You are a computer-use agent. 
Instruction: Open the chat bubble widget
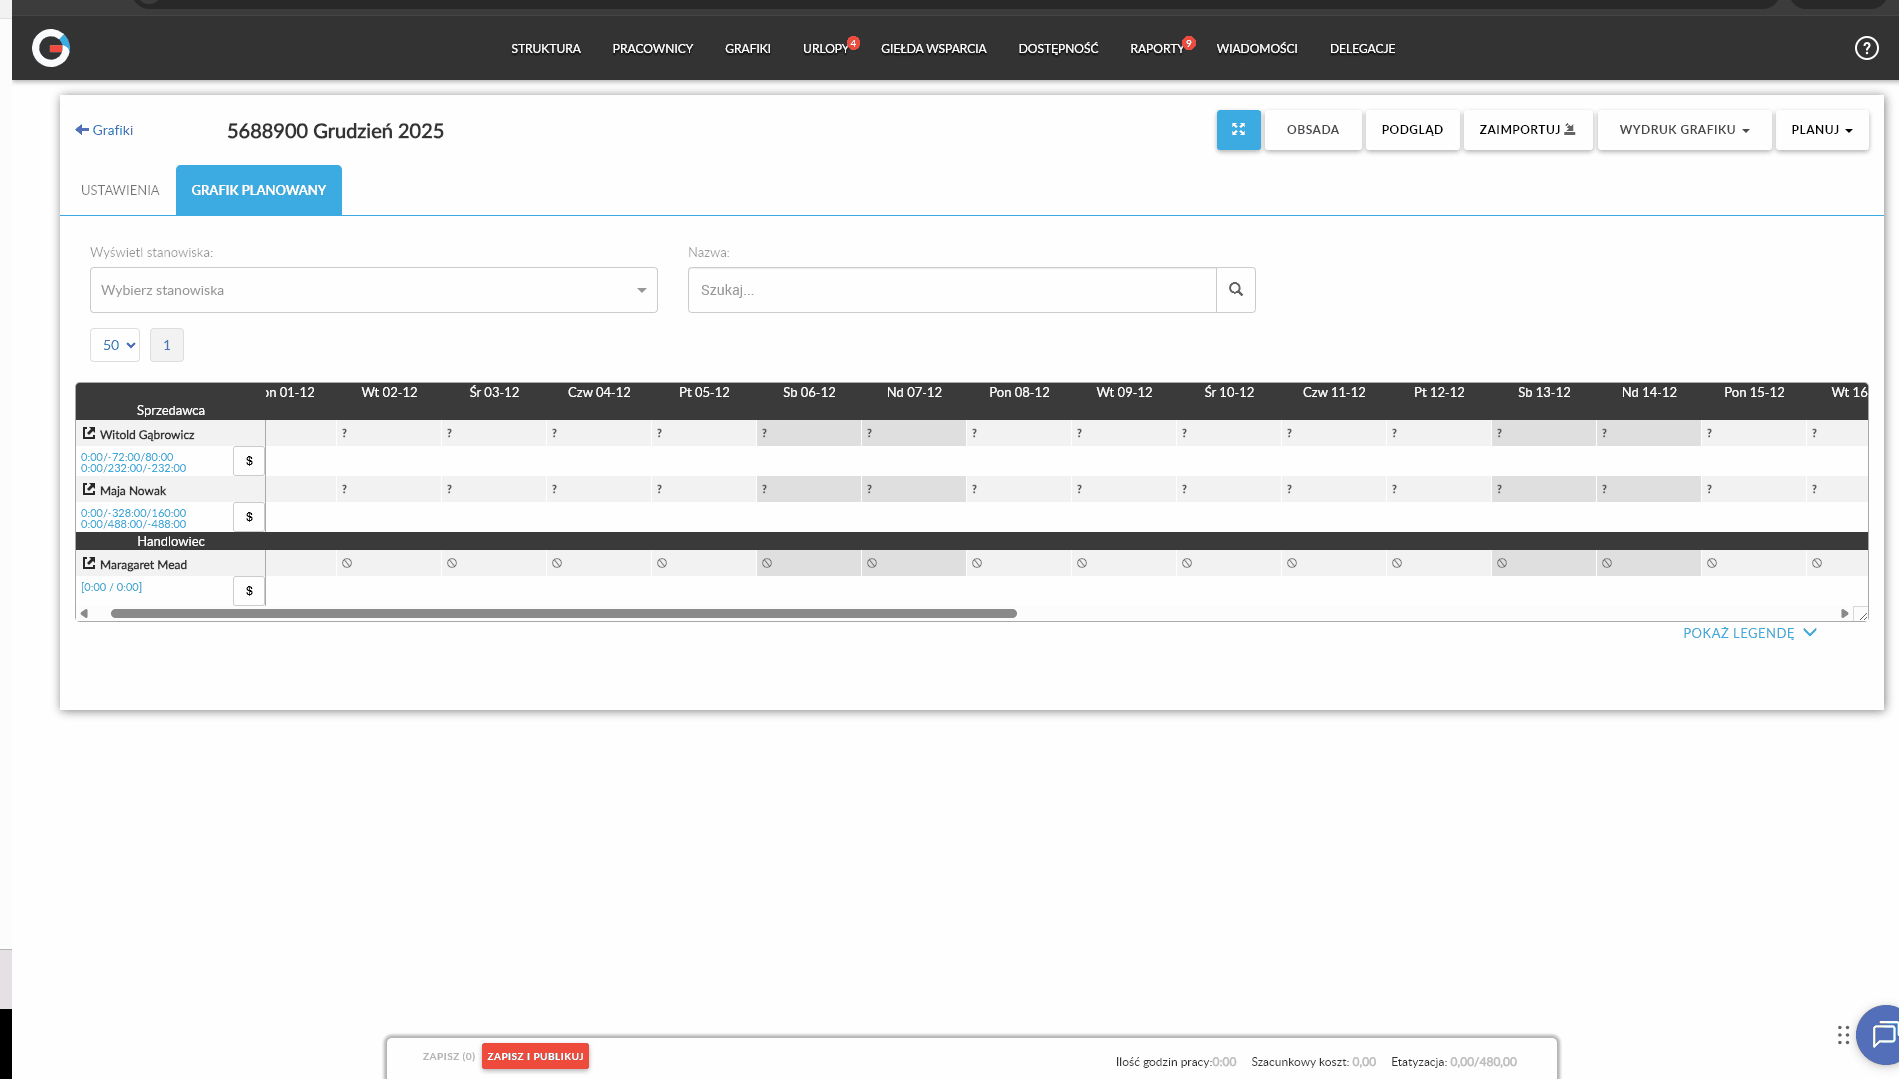(1882, 1034)
